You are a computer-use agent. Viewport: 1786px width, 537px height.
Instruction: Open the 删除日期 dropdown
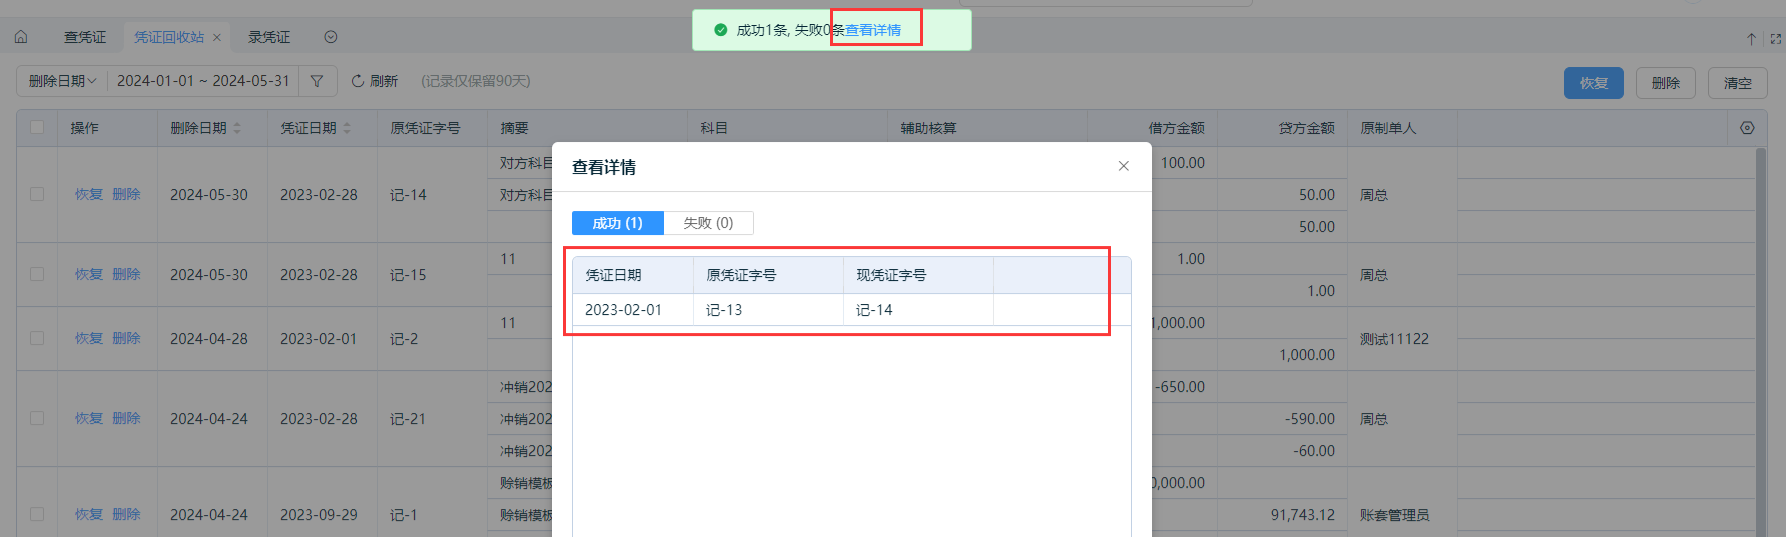pos(62,81)
